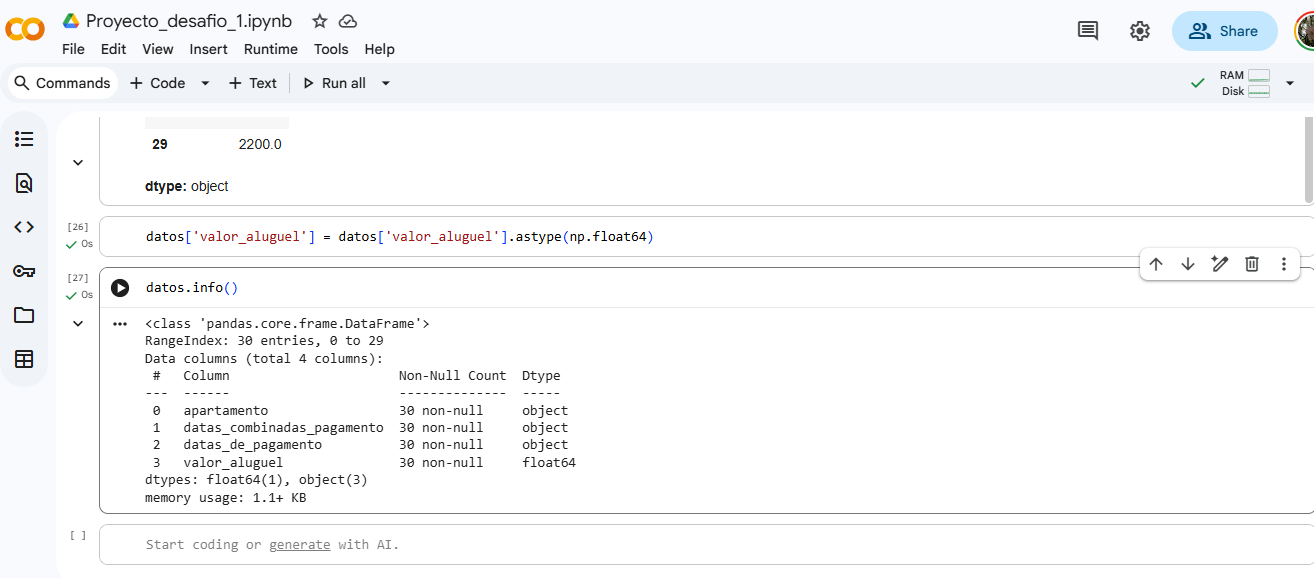The height and width of the screenshot is (578, 1314).
Task: Click the generate link in empty cell
Action: (x=299, y=545)
